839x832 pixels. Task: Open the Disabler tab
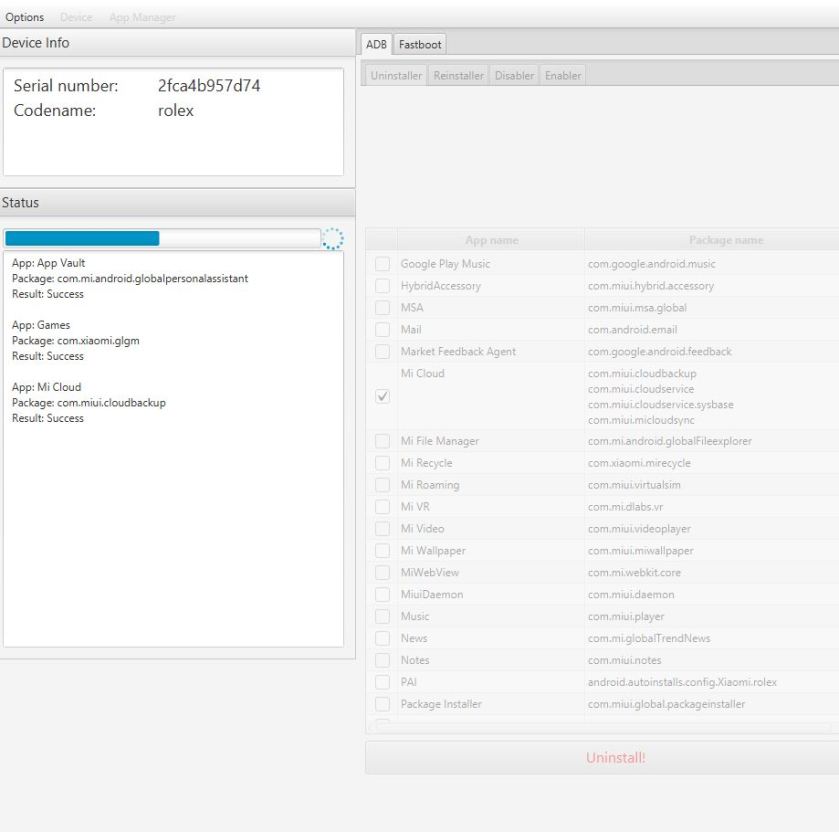click(516, 76)
